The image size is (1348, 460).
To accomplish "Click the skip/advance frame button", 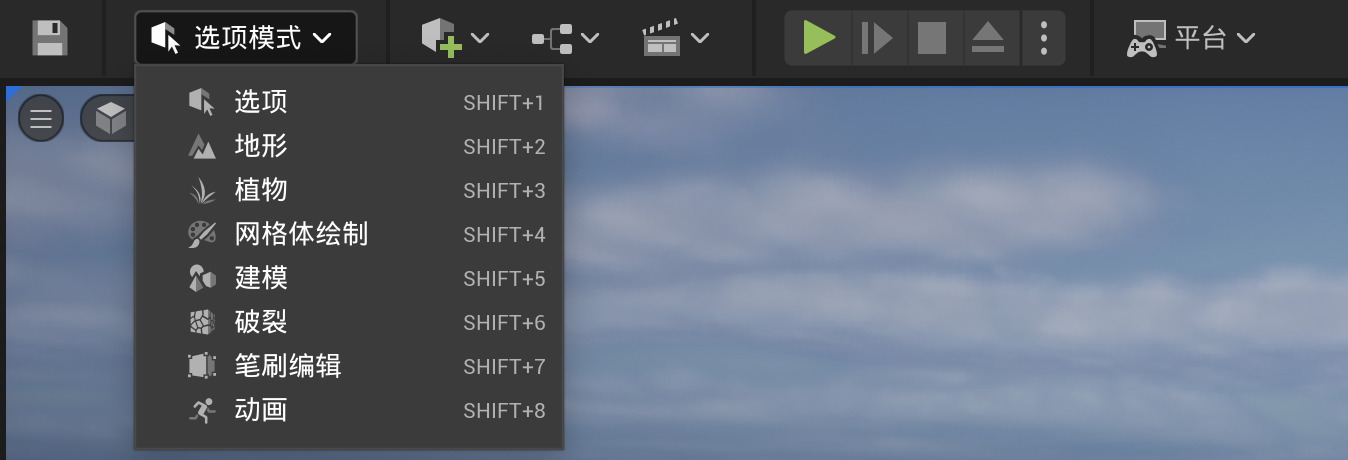I will coord(877,38).
